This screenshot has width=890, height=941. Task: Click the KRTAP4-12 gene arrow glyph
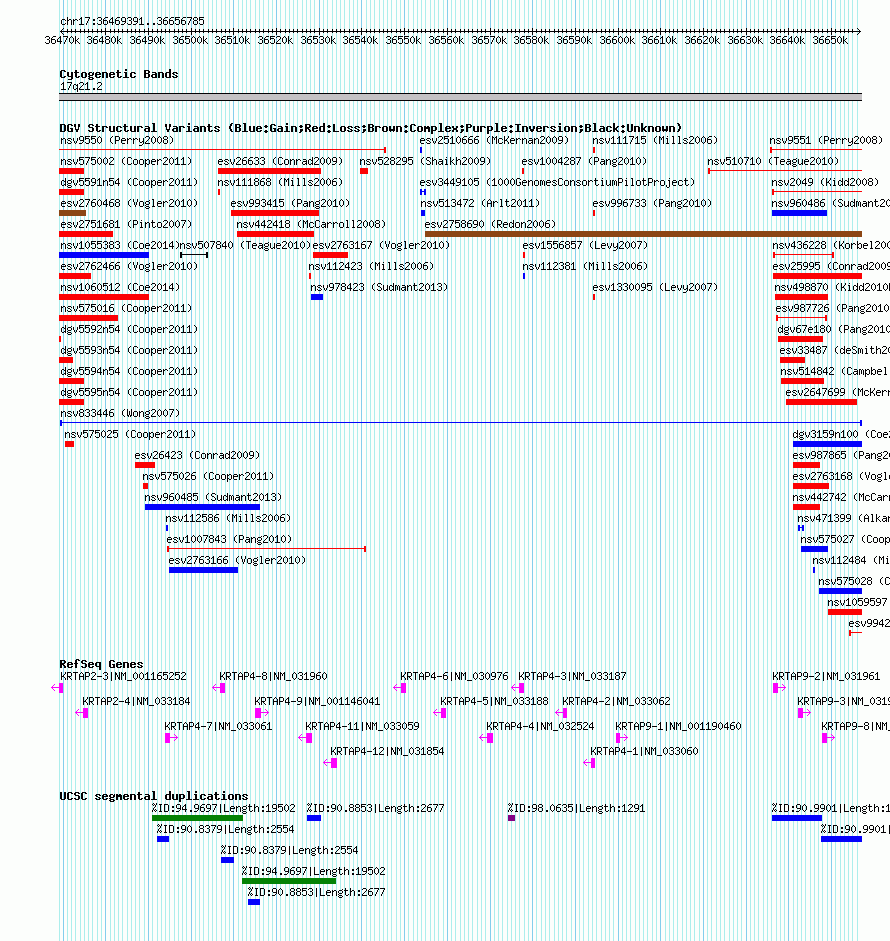point(330,763)
